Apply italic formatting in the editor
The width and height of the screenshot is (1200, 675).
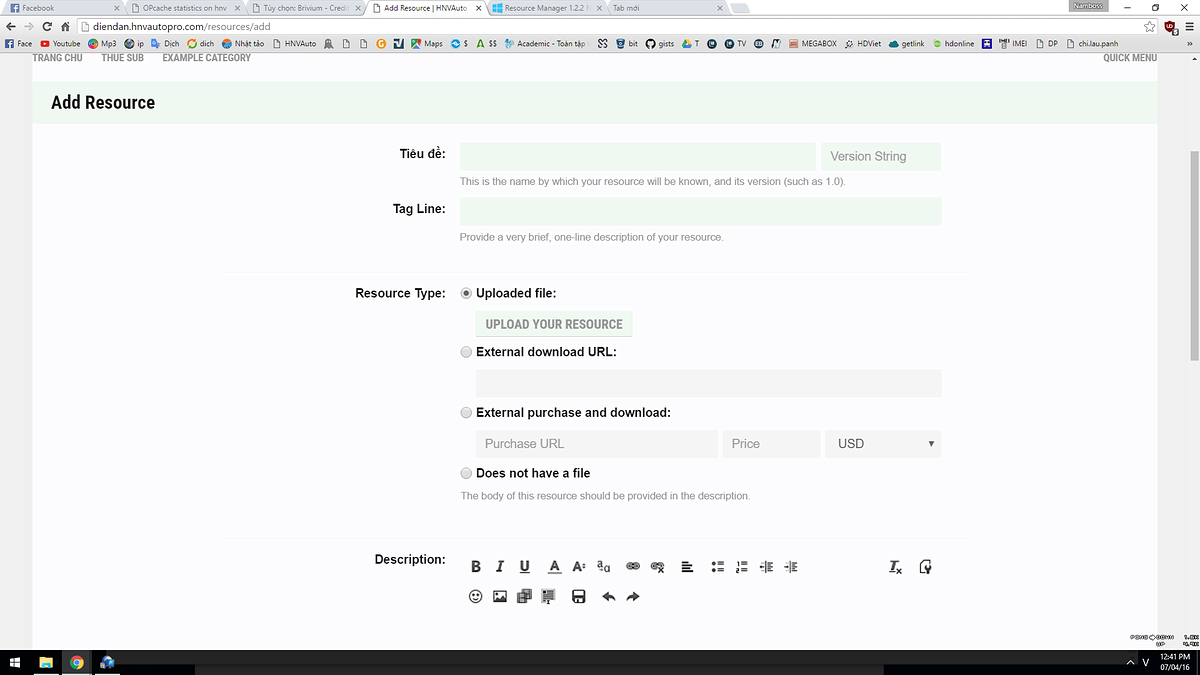tap(500, 567)
